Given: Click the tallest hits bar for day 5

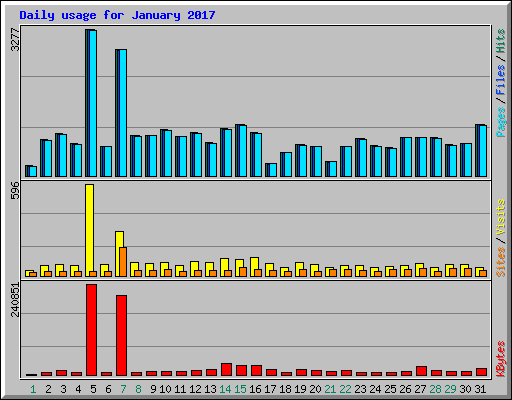Looking at the screenshot, I should 91,103.
